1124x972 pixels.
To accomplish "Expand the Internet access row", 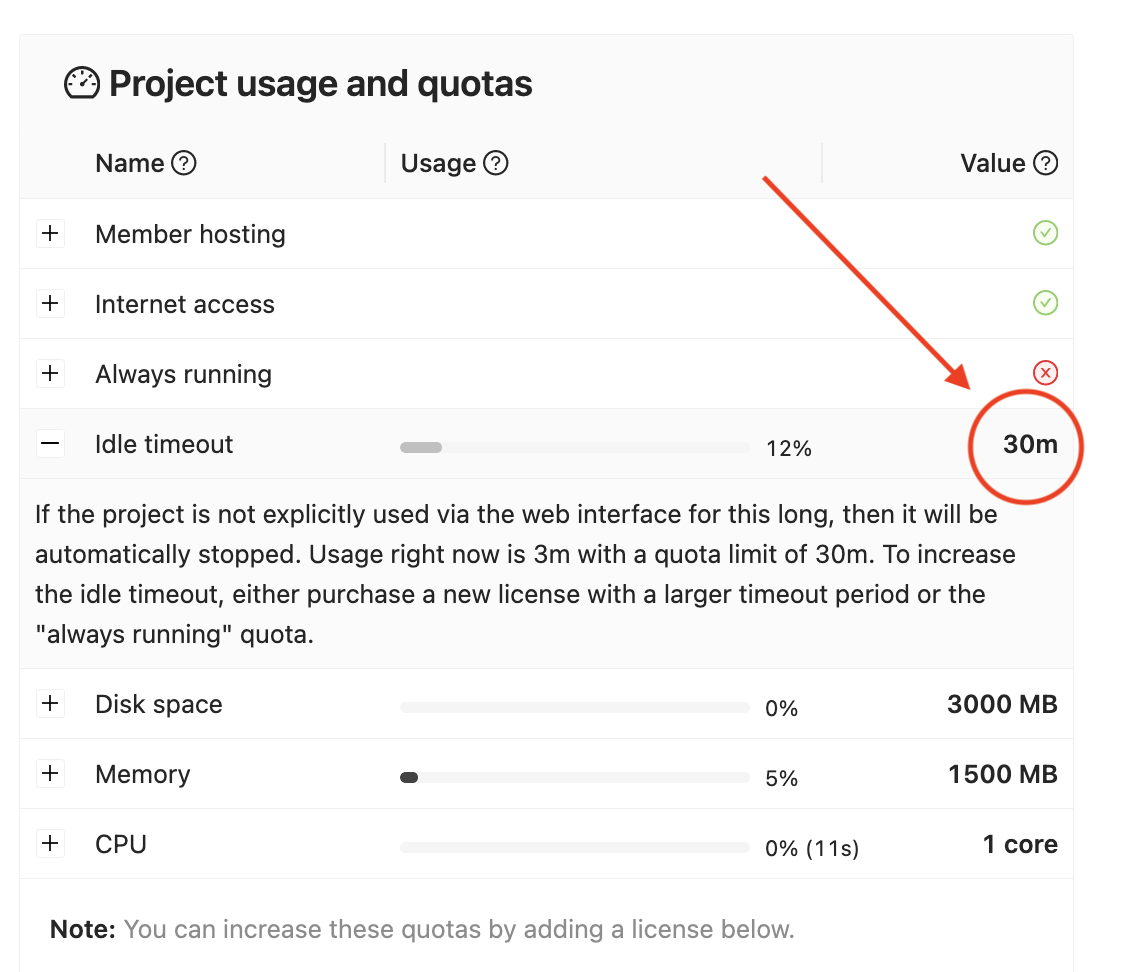I will coord(50,303).
